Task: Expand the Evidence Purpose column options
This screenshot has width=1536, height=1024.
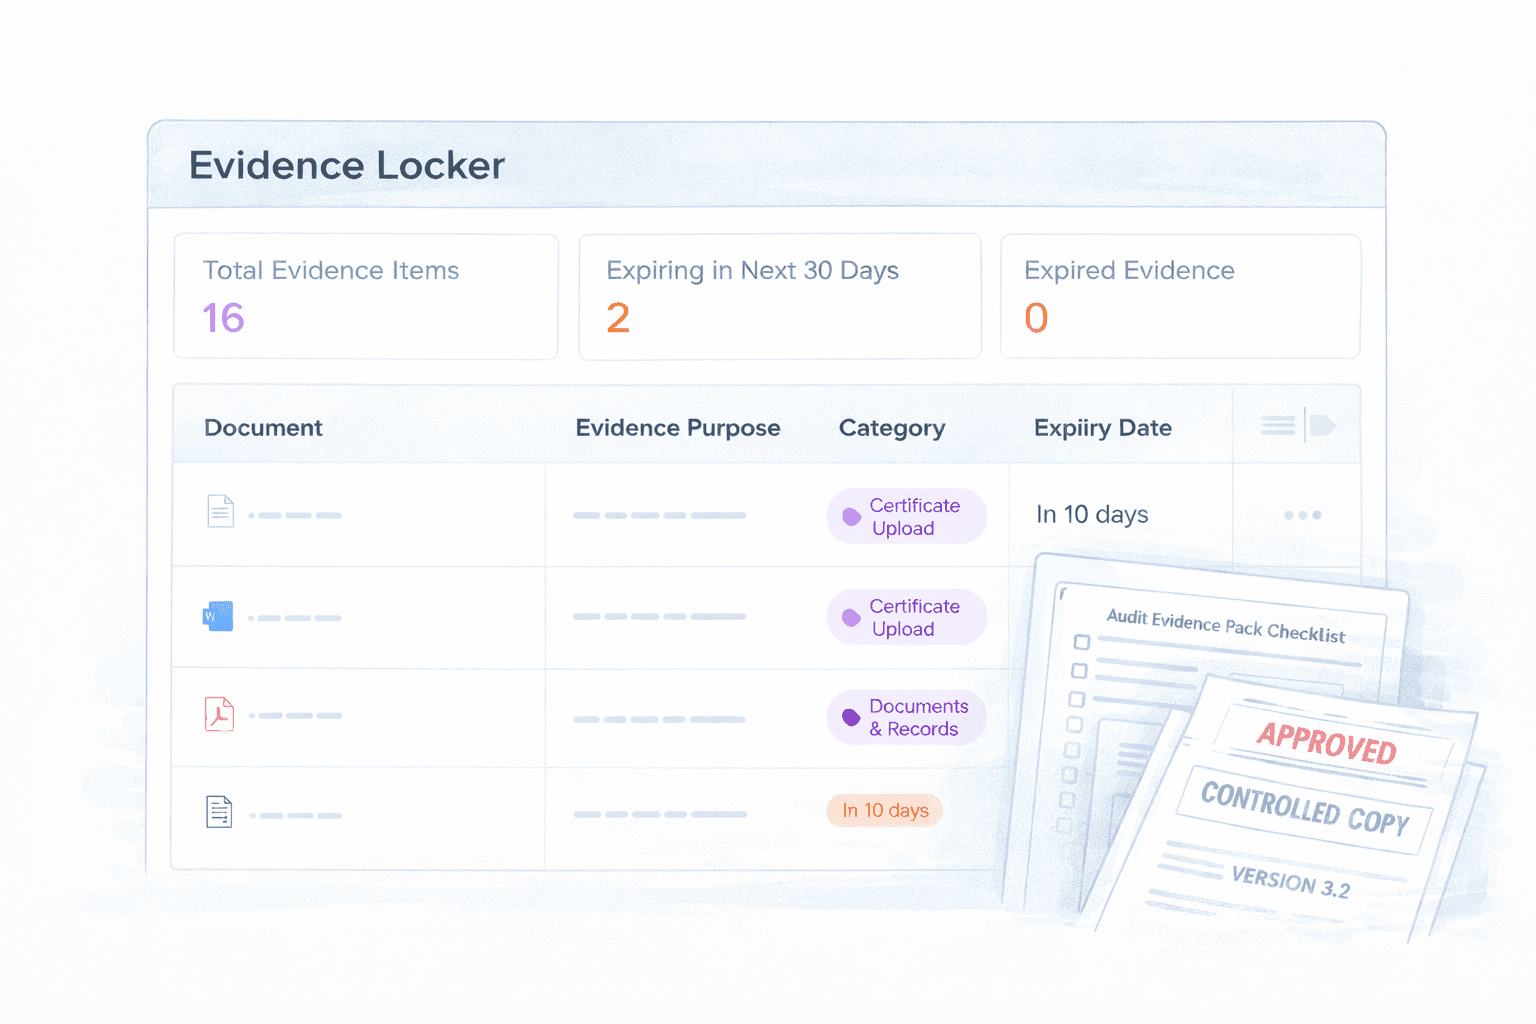Action: coord(678,428)
